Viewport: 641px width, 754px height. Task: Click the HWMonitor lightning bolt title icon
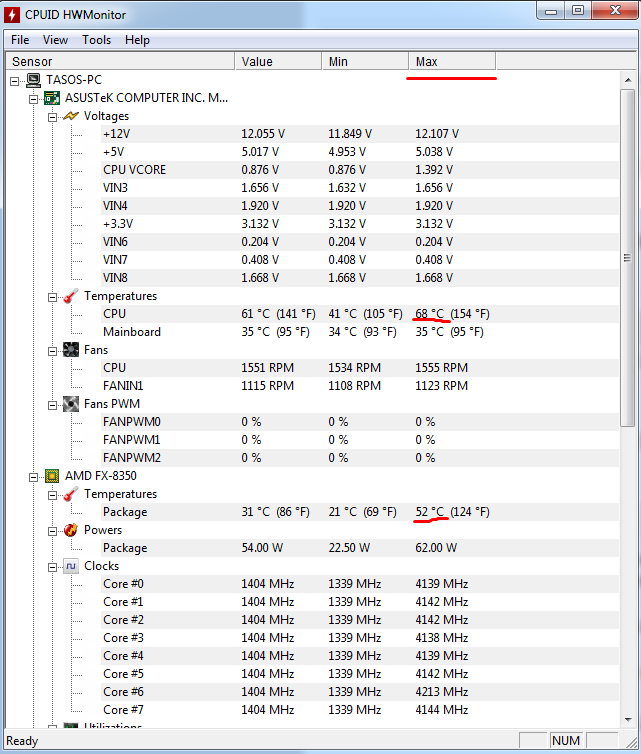[x=12, y=14]
